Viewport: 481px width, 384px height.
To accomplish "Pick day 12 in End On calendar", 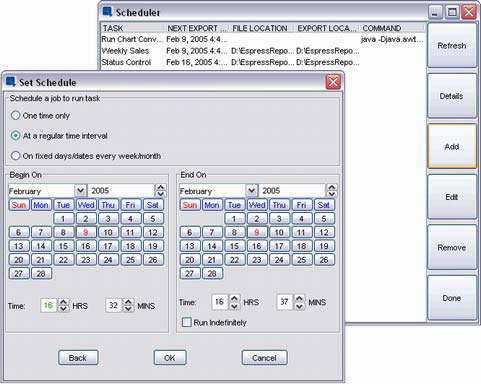I will coord(324,232).
